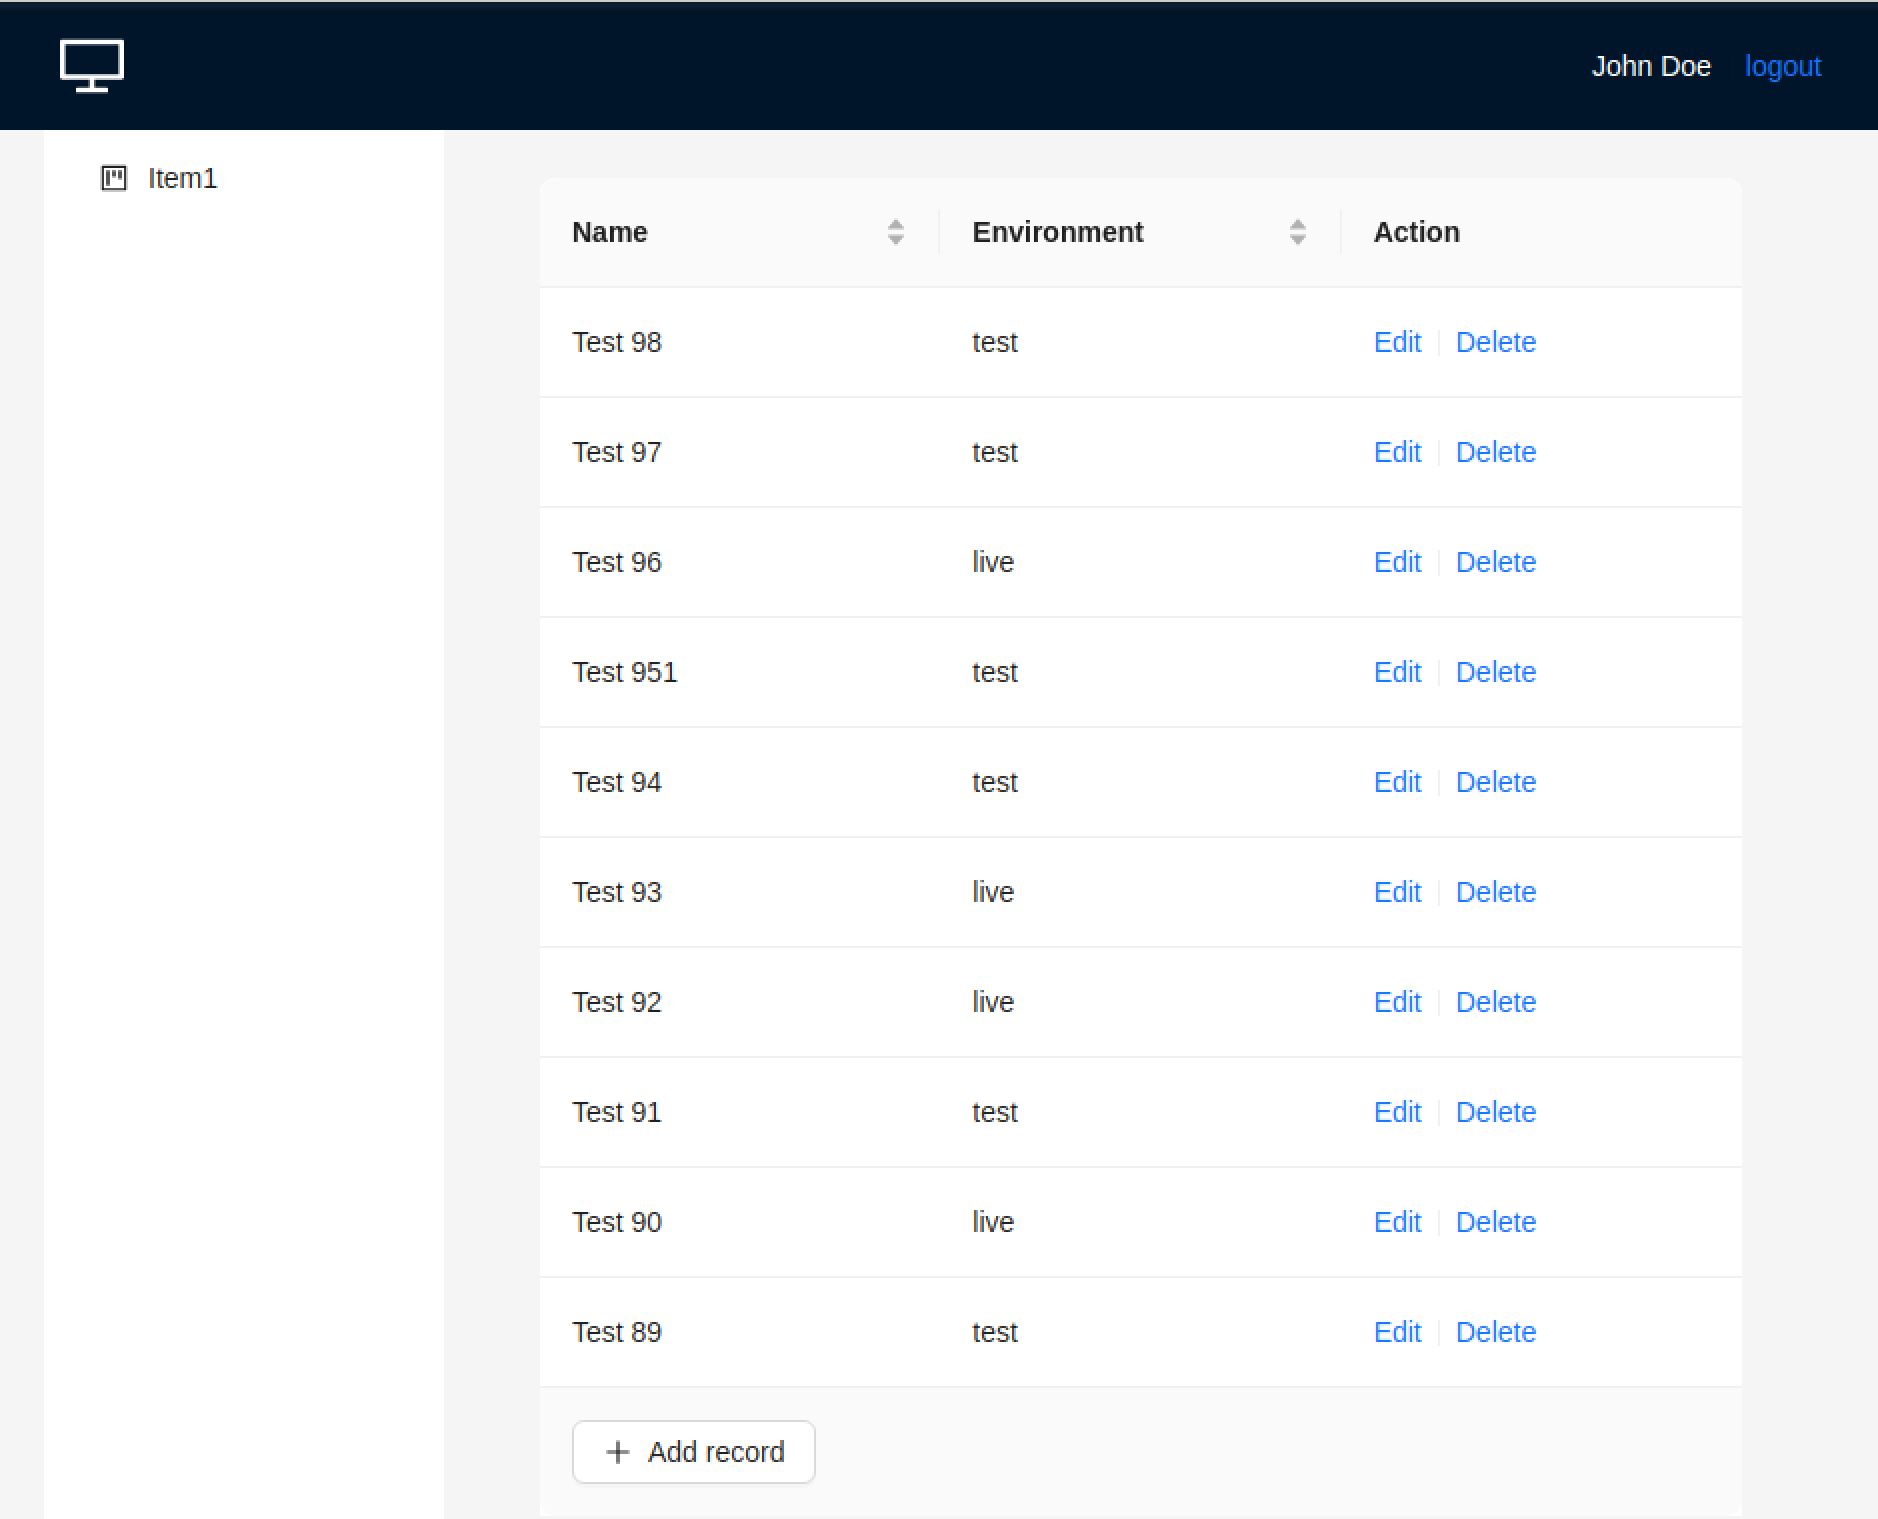Click the monitor logo in the navbar
This screenshot has width=1878, height=1519.
click(92, 64)
